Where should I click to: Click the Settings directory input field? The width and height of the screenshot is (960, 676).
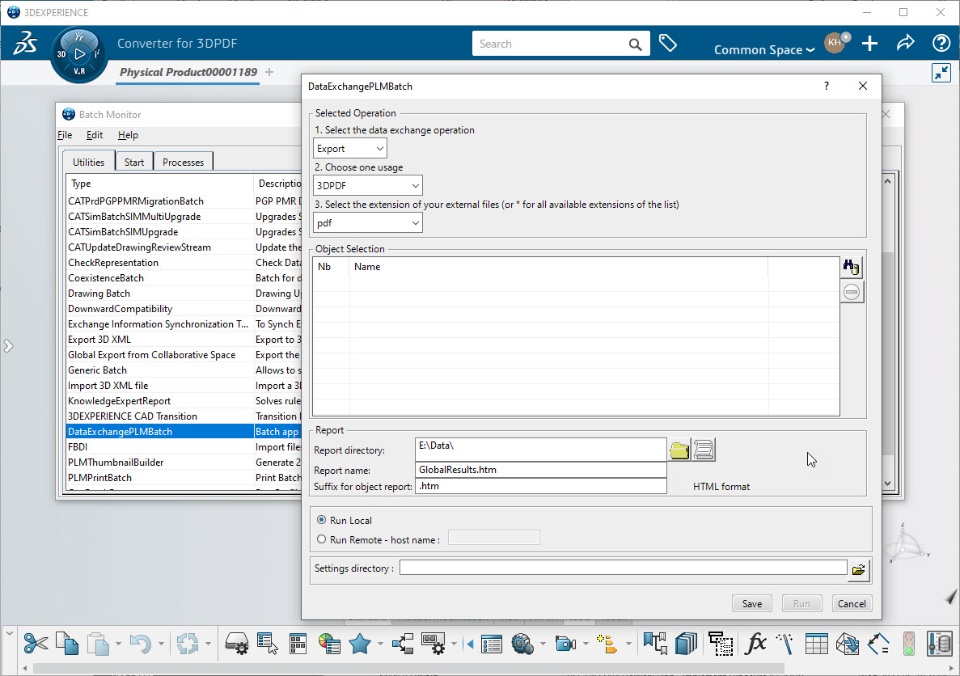623,568
